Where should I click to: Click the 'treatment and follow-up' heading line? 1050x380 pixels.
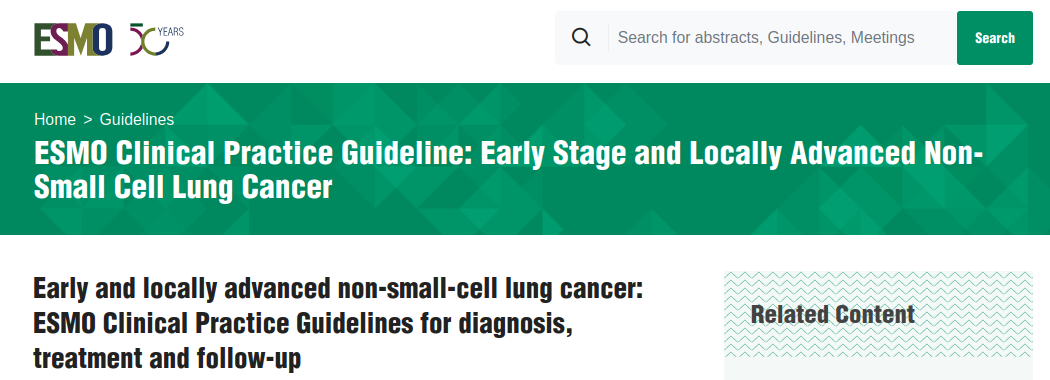pos(167,359)
